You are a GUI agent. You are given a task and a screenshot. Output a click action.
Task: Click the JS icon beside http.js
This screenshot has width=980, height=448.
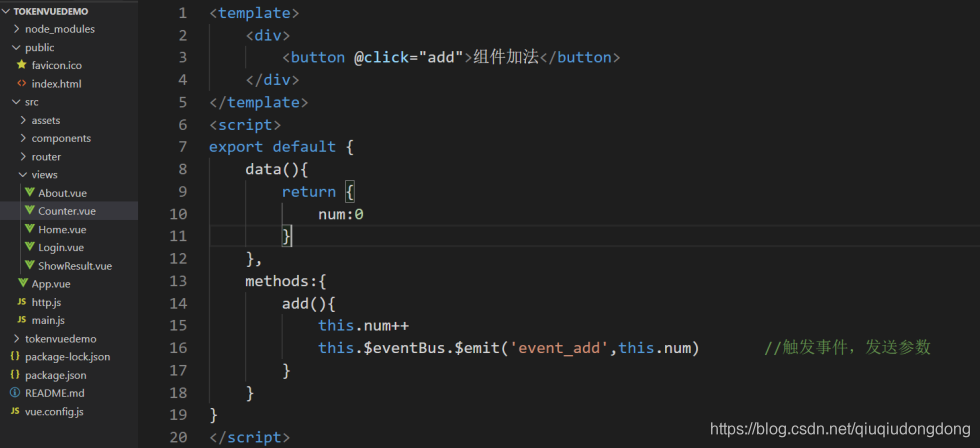(21, 302)
